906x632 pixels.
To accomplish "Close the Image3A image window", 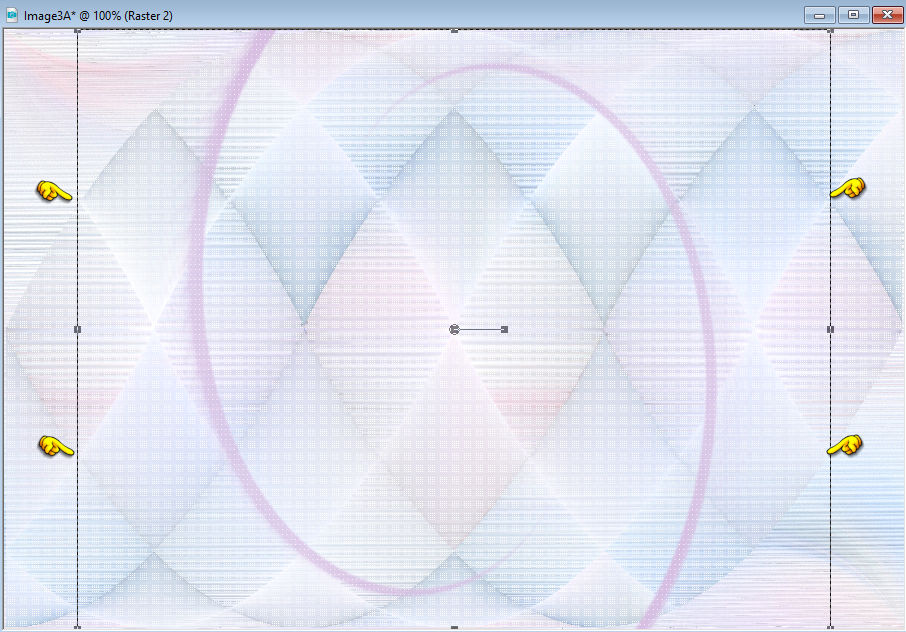I will point(888,16).
